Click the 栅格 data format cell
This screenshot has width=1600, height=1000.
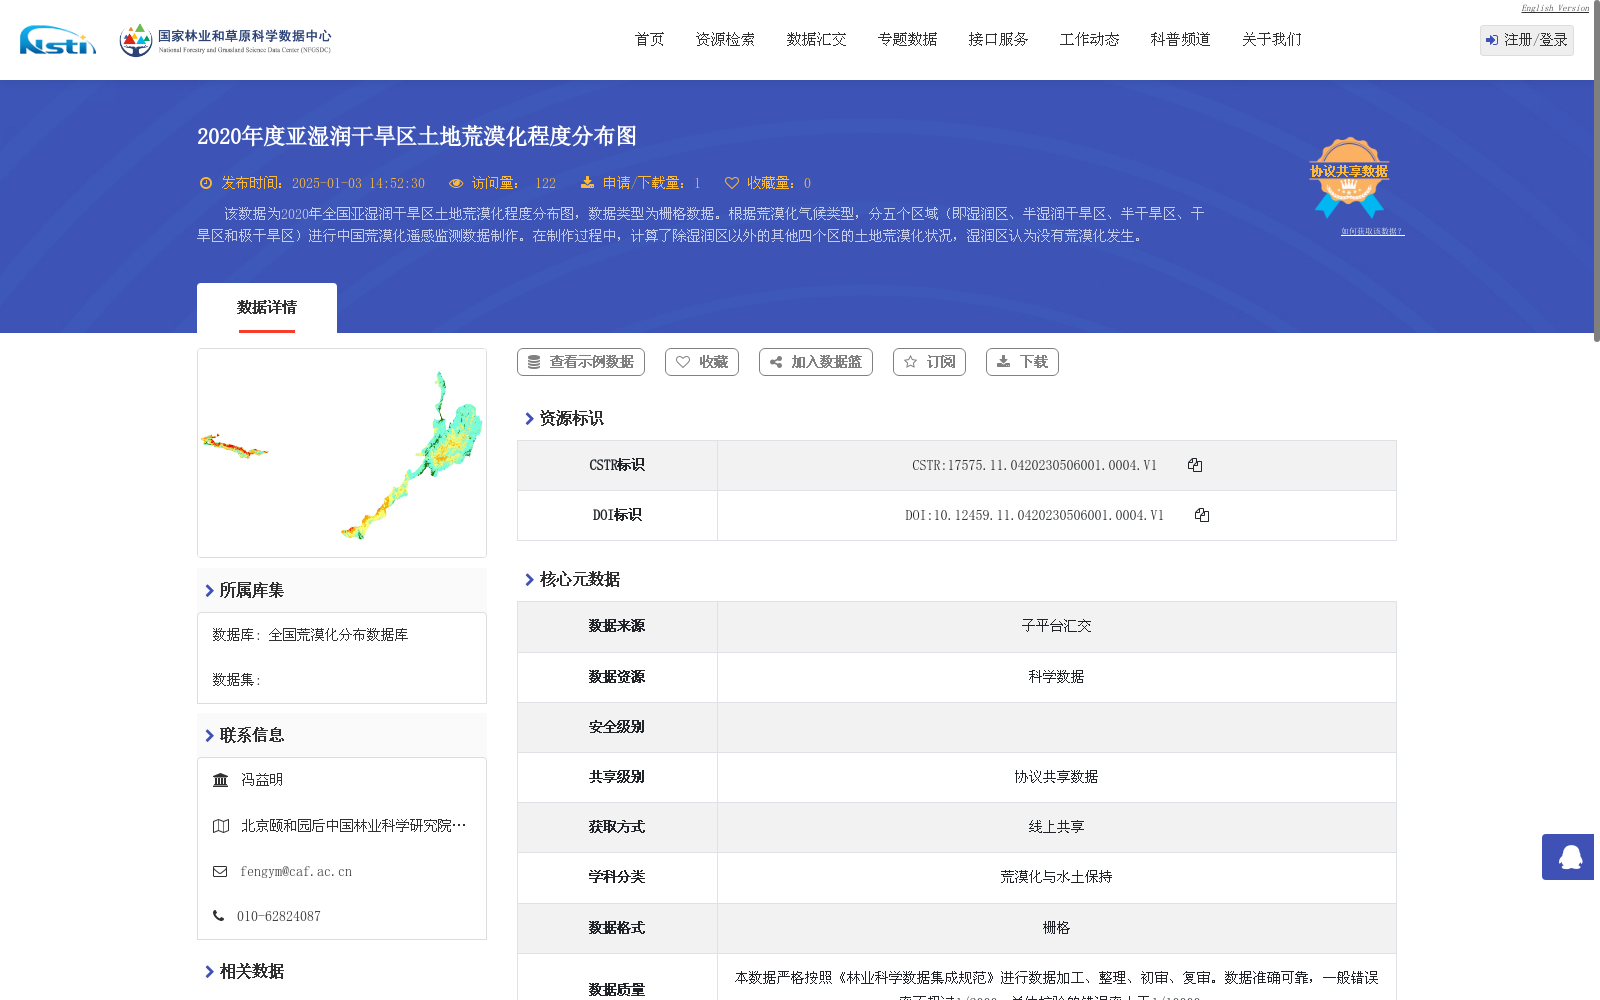pyautogui.click(x=1057, y=928)
